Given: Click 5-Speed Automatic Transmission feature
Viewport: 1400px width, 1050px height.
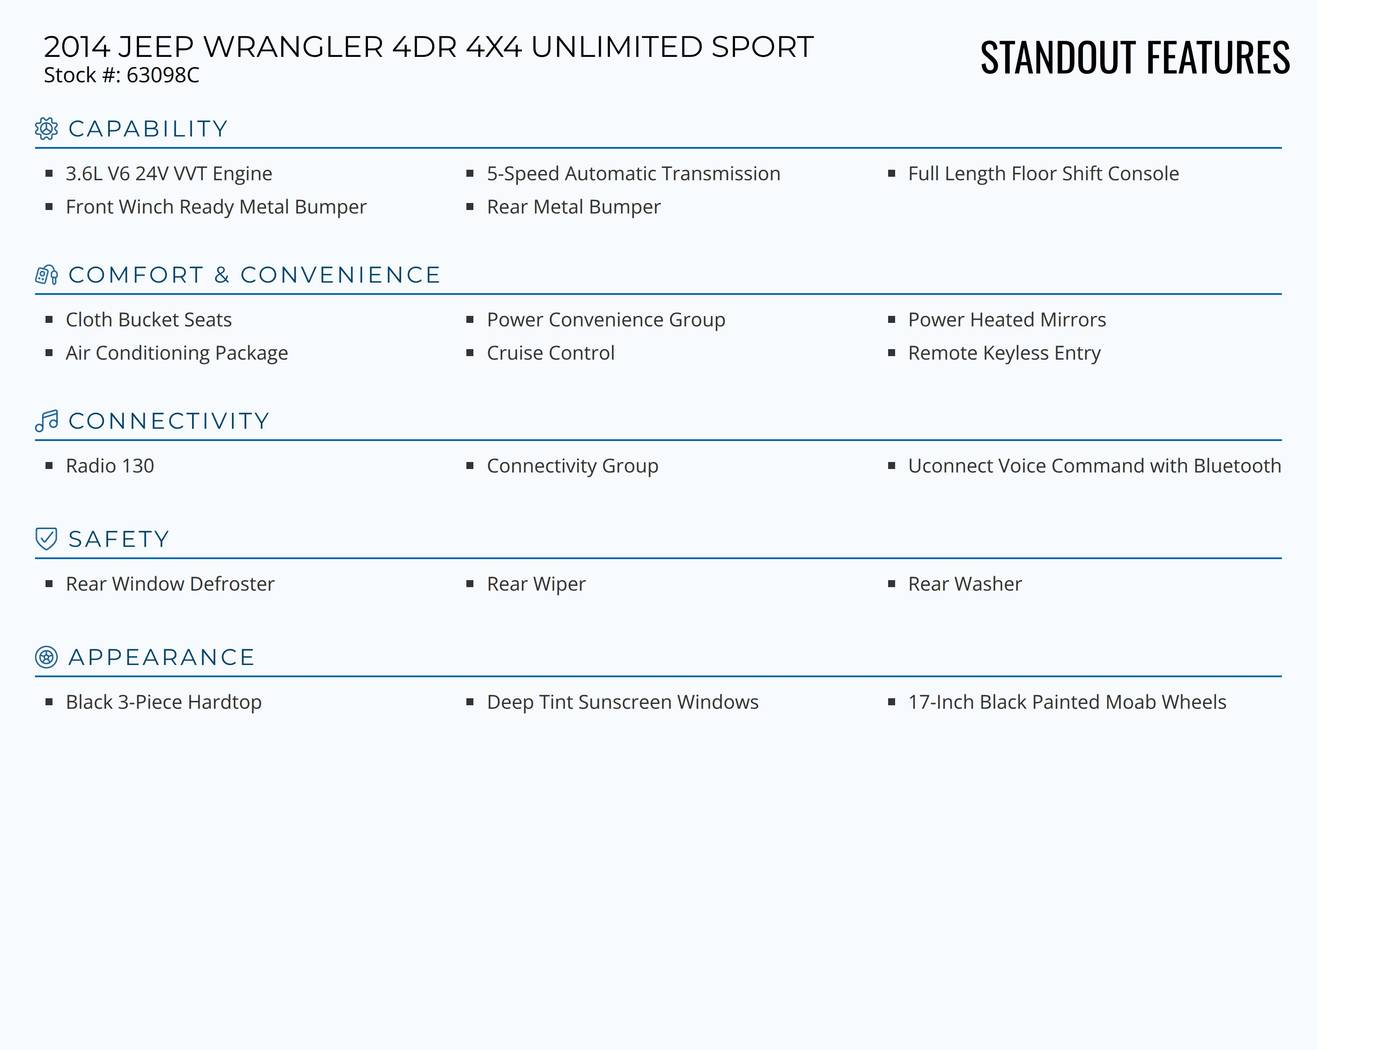Looking at the screenshot, I should click(x=634, y=174).
